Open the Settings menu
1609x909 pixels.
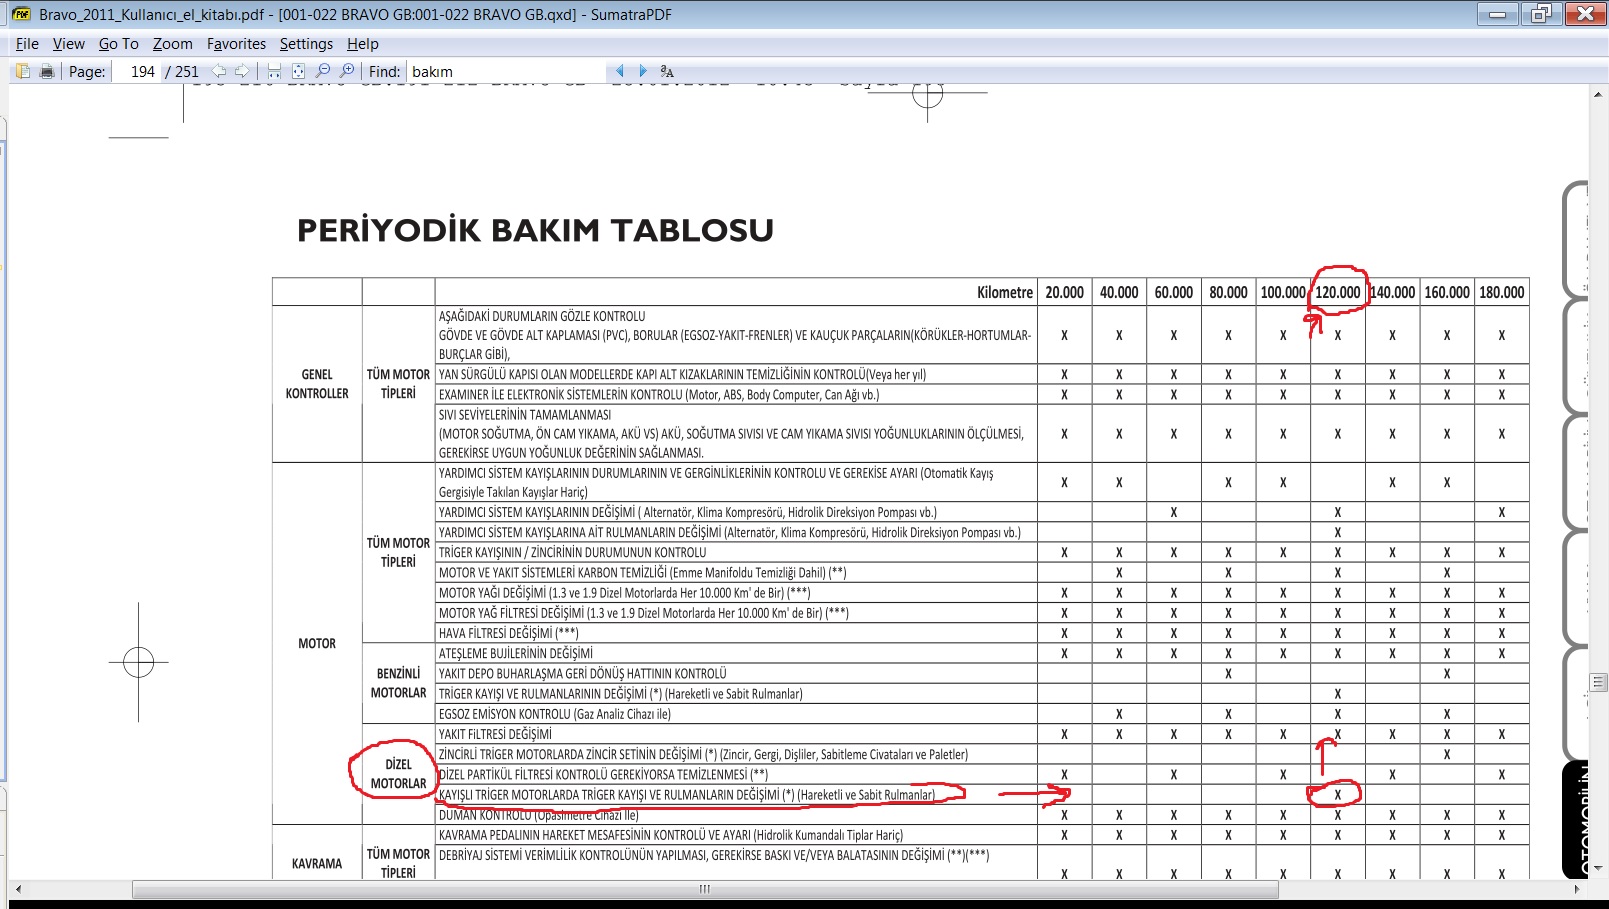coord(306,44)
